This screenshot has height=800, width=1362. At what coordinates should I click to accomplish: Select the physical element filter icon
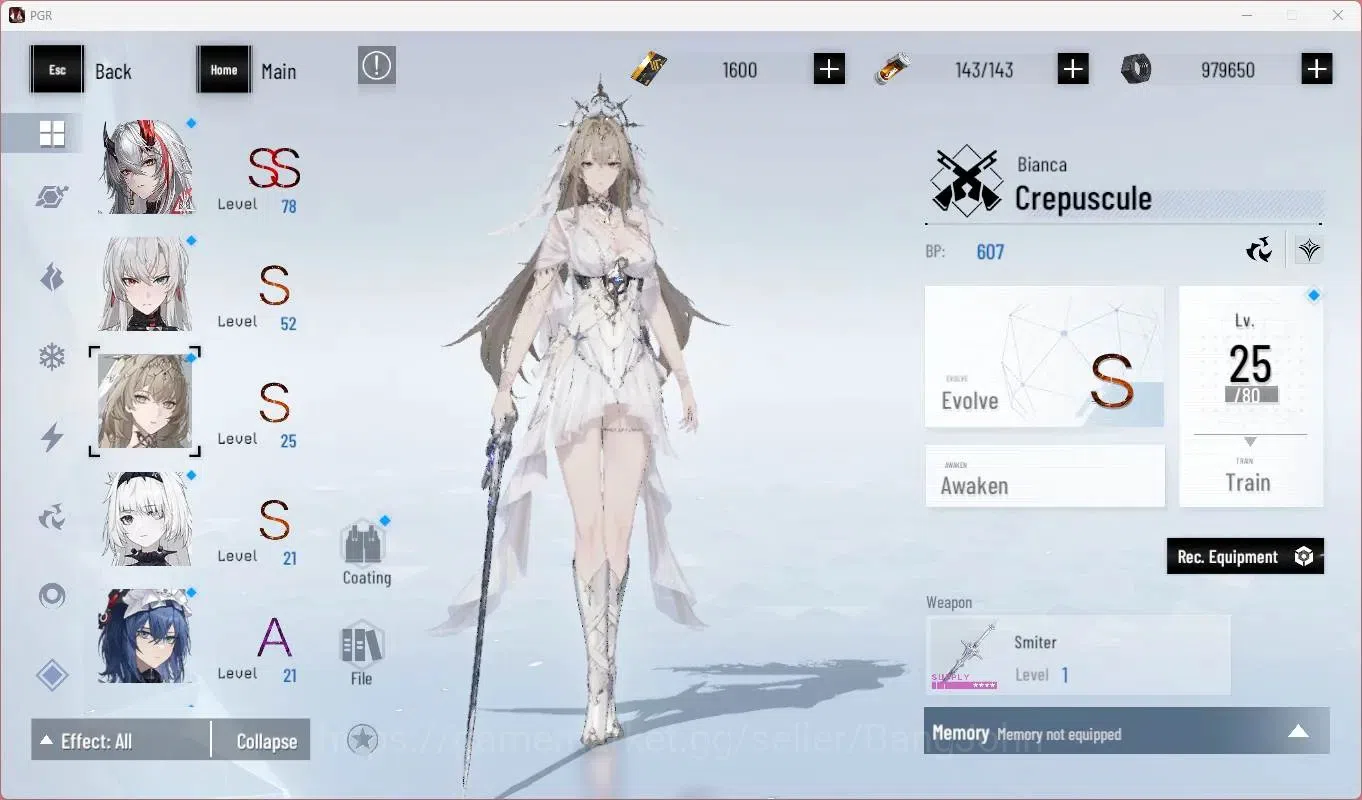coord(52,197)
